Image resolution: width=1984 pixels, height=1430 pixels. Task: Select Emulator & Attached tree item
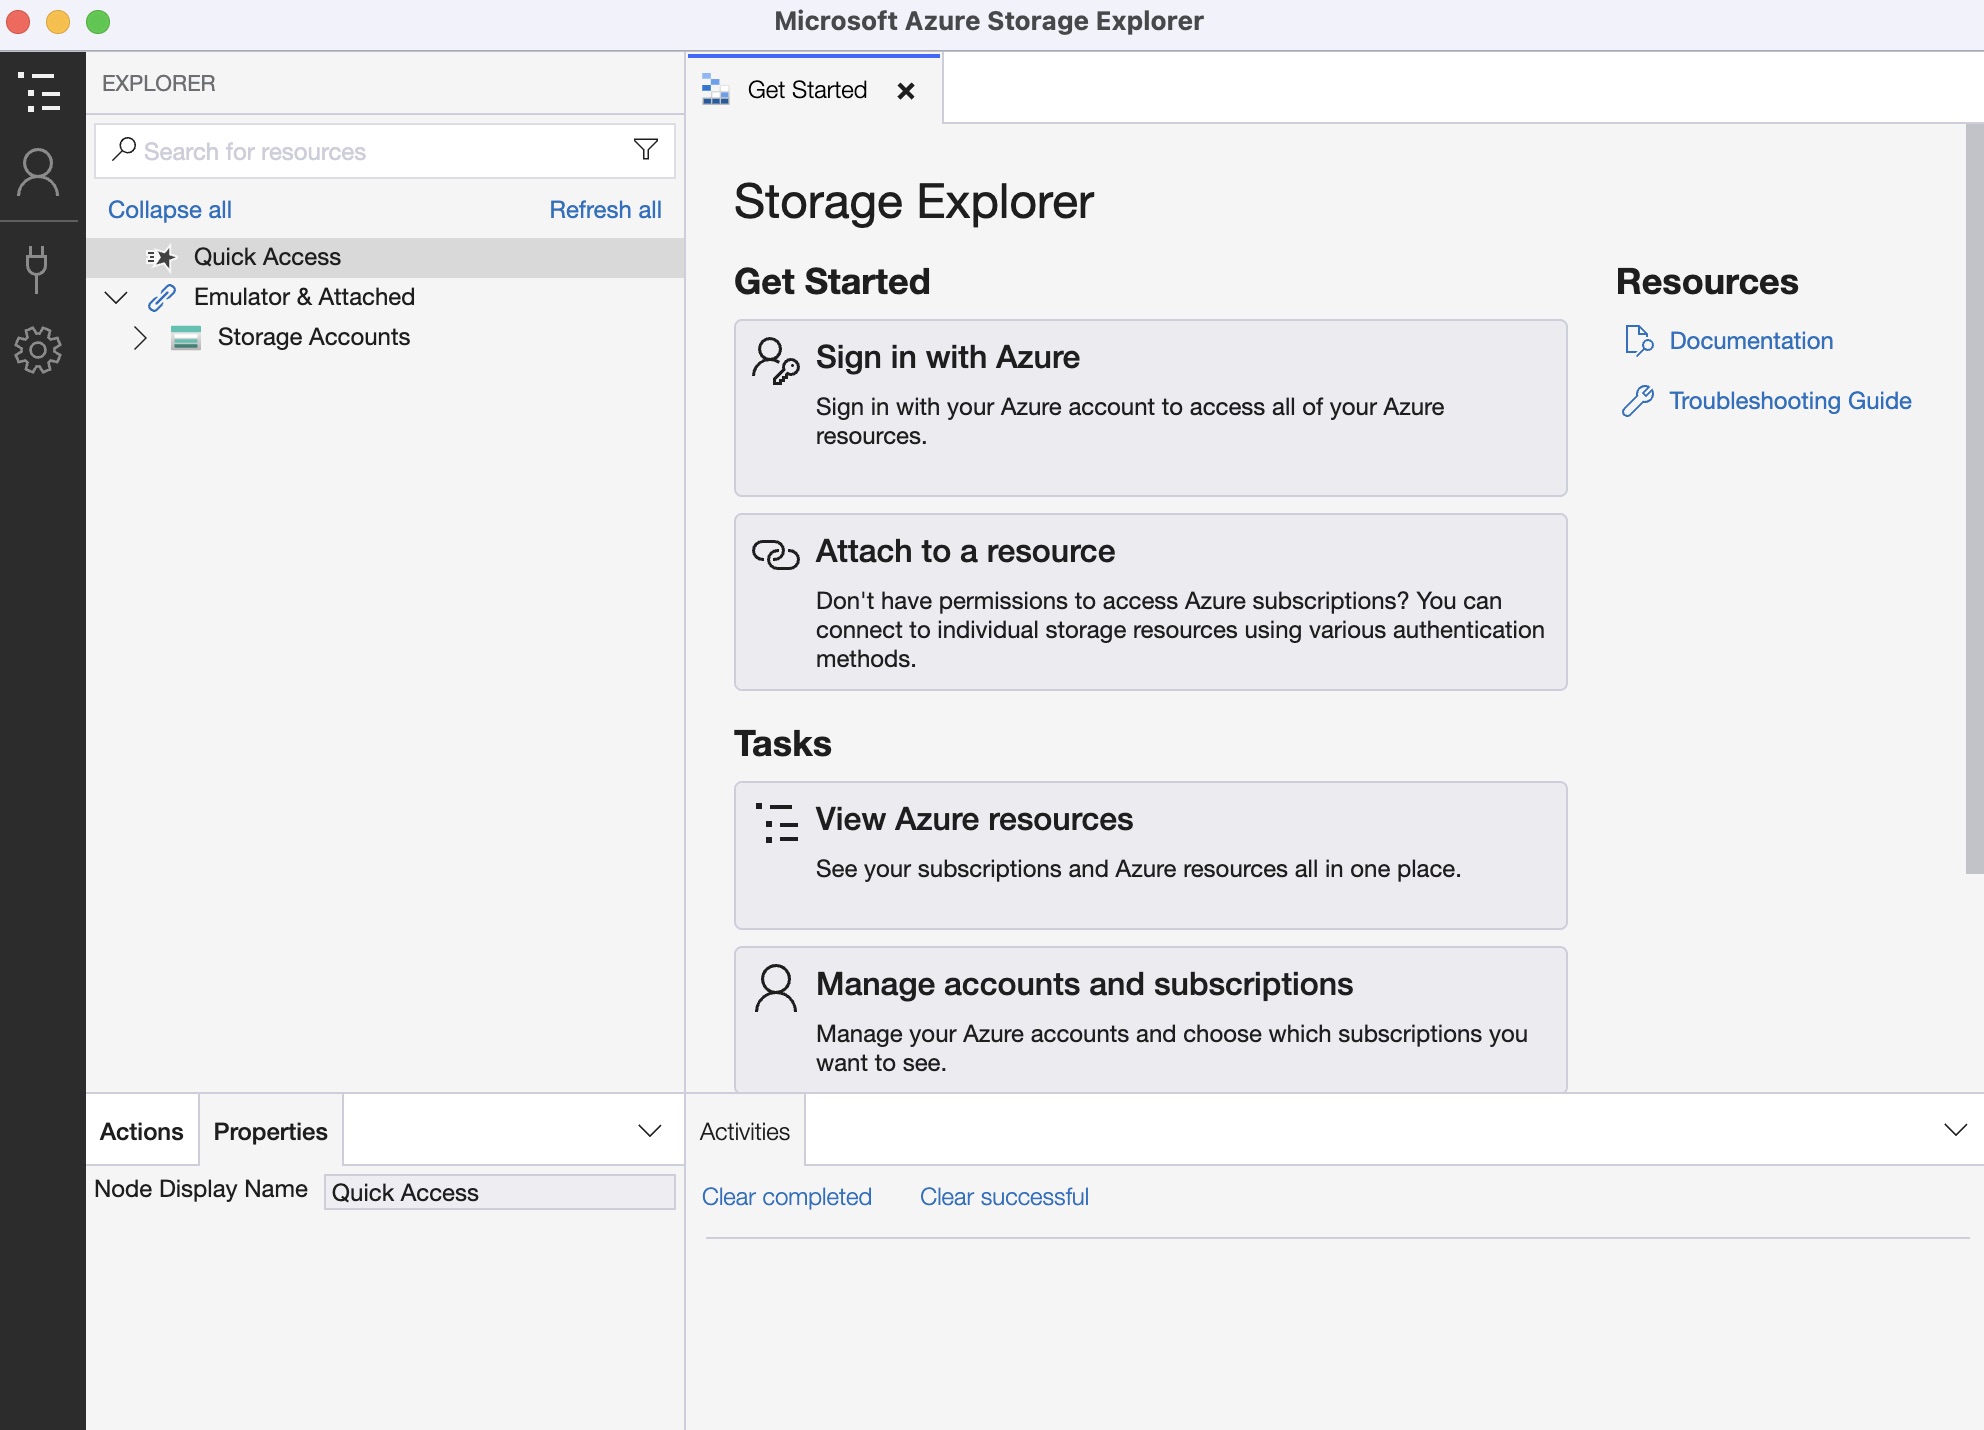(x=385, y=297)
